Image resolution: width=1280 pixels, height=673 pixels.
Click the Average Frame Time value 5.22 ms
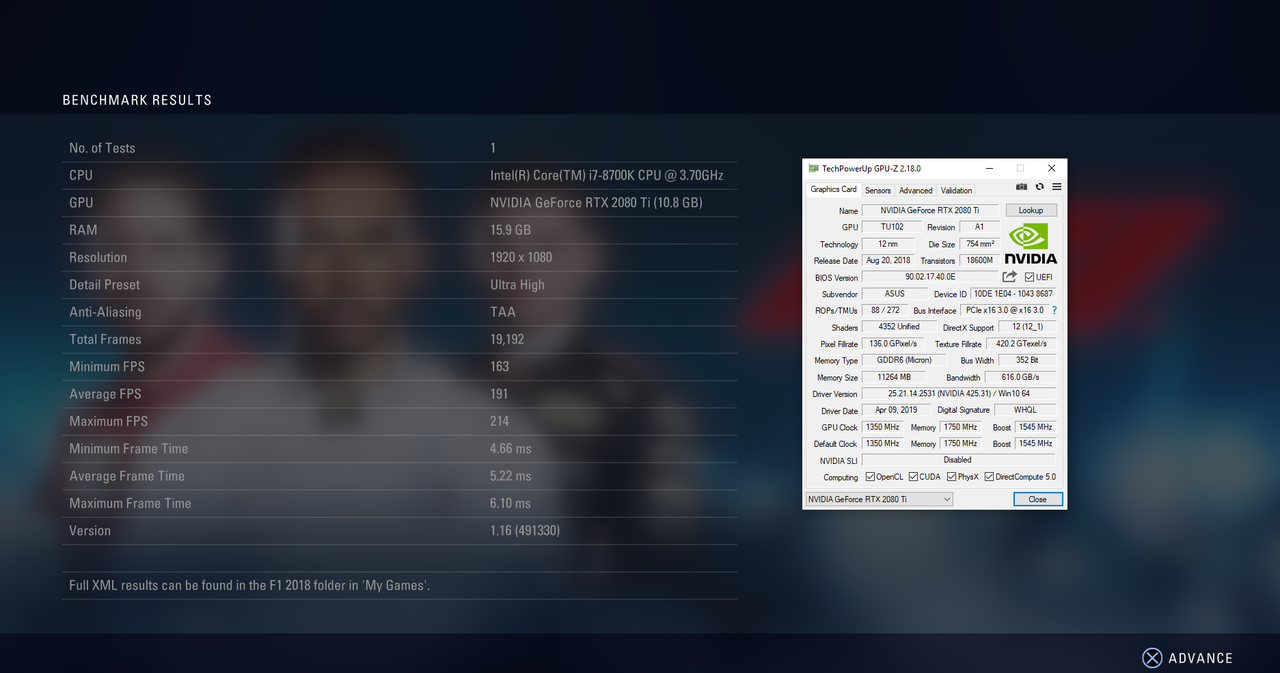tap(511, 476)
